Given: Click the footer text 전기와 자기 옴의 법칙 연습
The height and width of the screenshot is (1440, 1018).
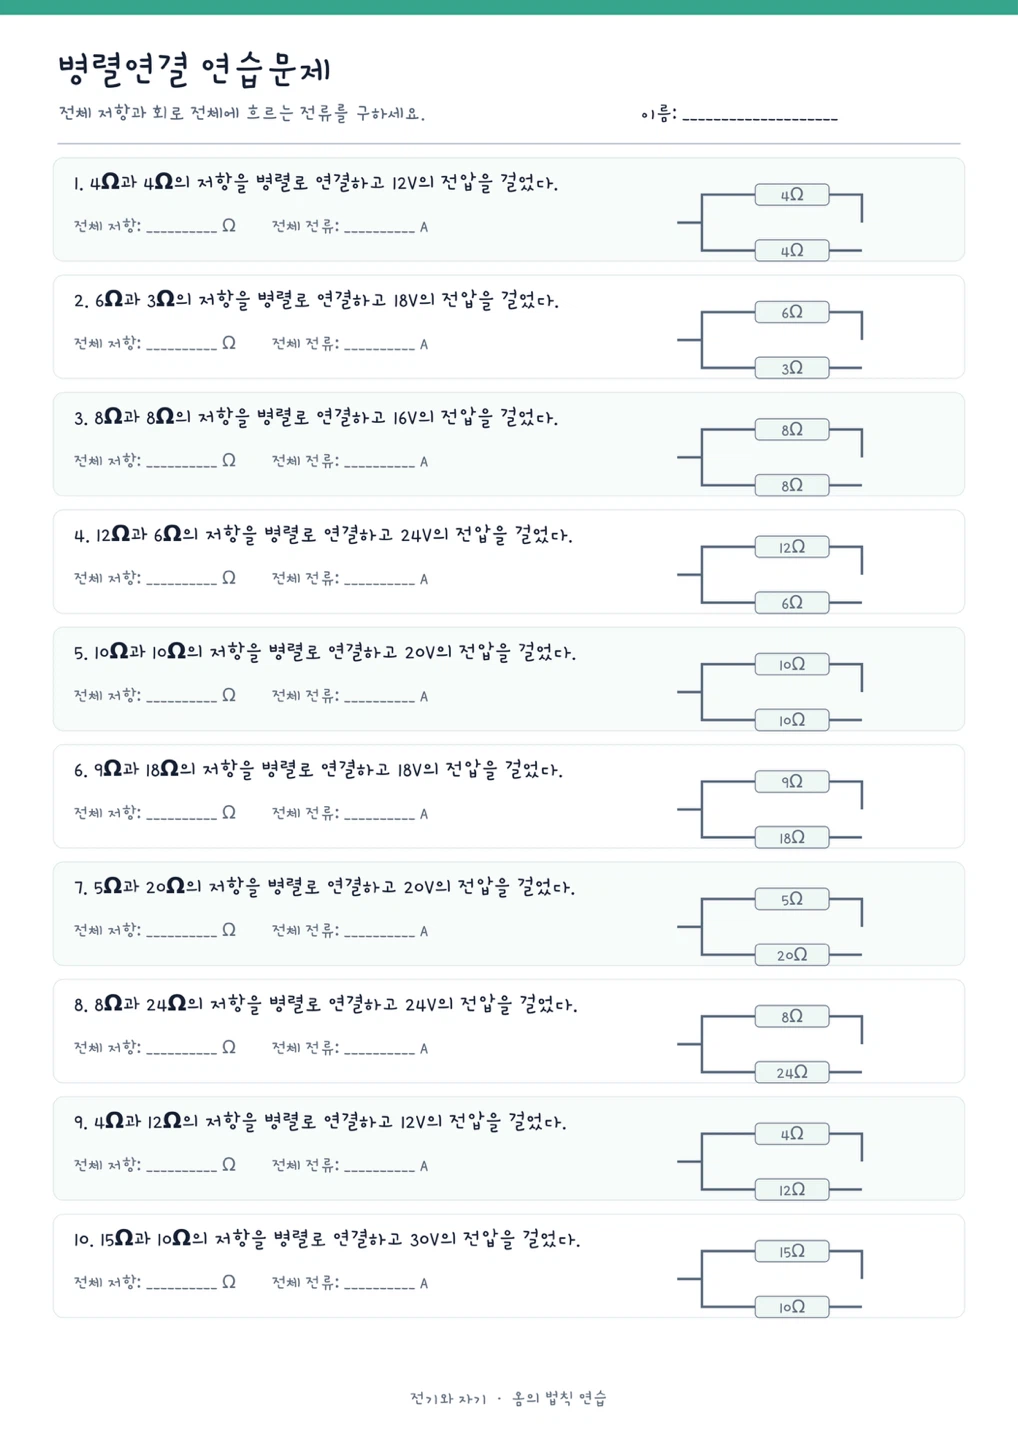Looking at the screenshot, I should [x=508, y=1398].
